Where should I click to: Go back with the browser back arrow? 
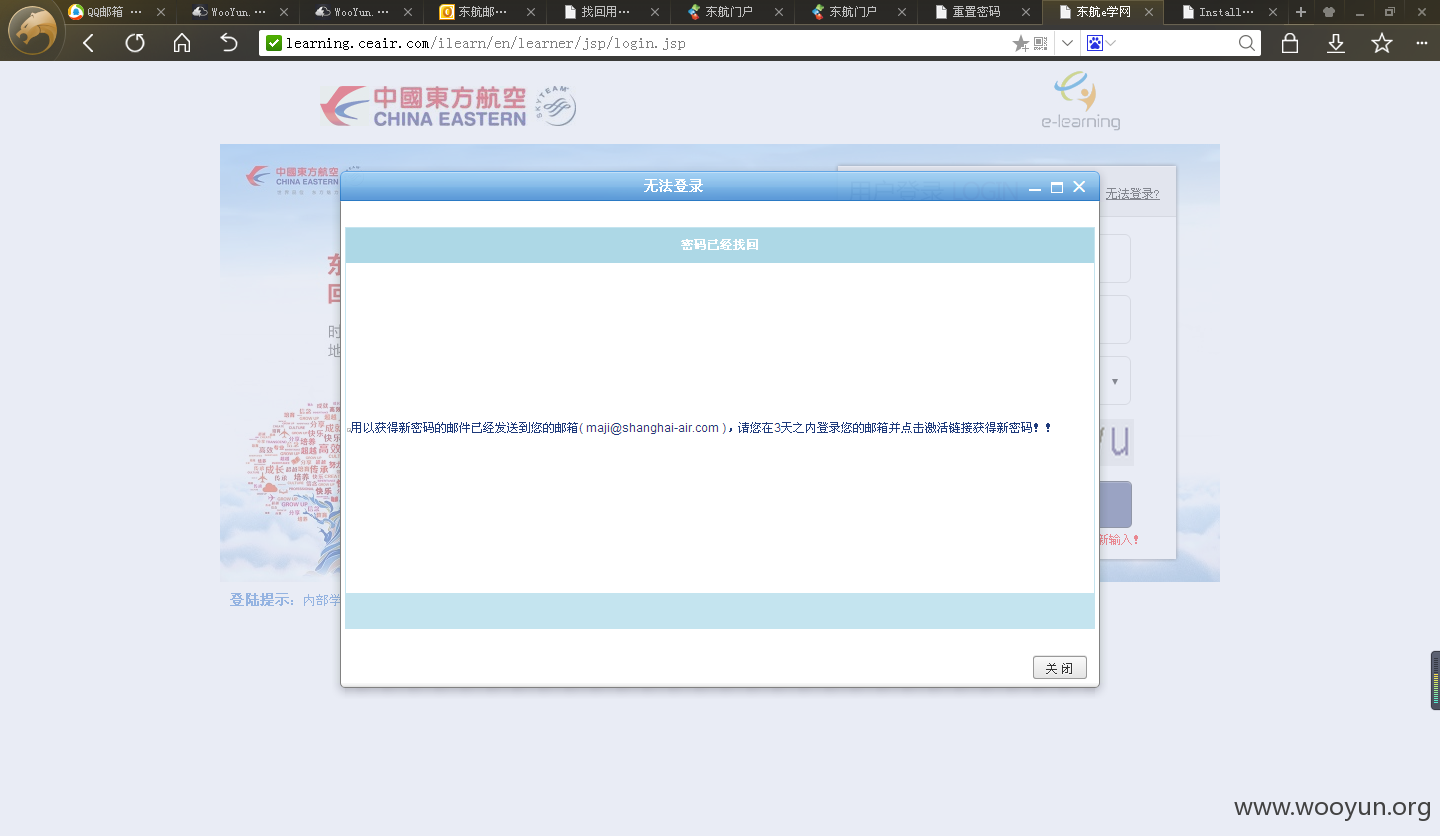pos(89,43)
